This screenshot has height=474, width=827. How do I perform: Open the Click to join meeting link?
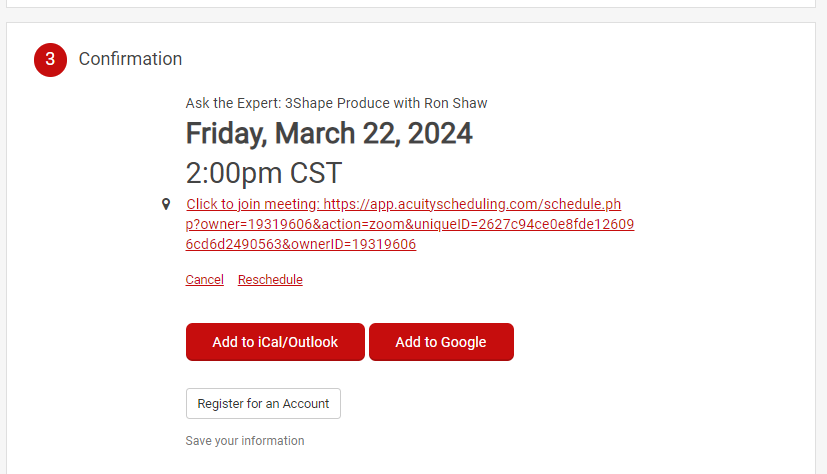click(254, 204)
